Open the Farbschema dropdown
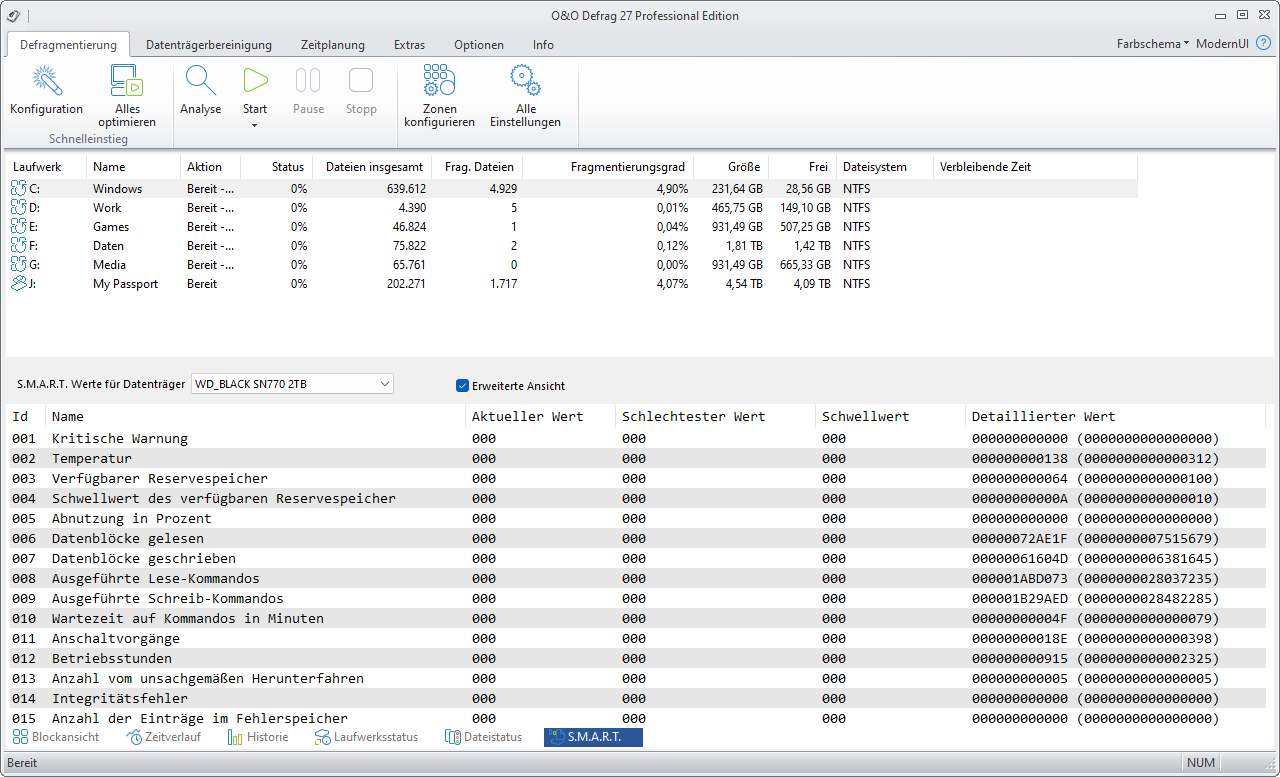The width and height of the screenshot is (1280, 777). [1153, 44]
